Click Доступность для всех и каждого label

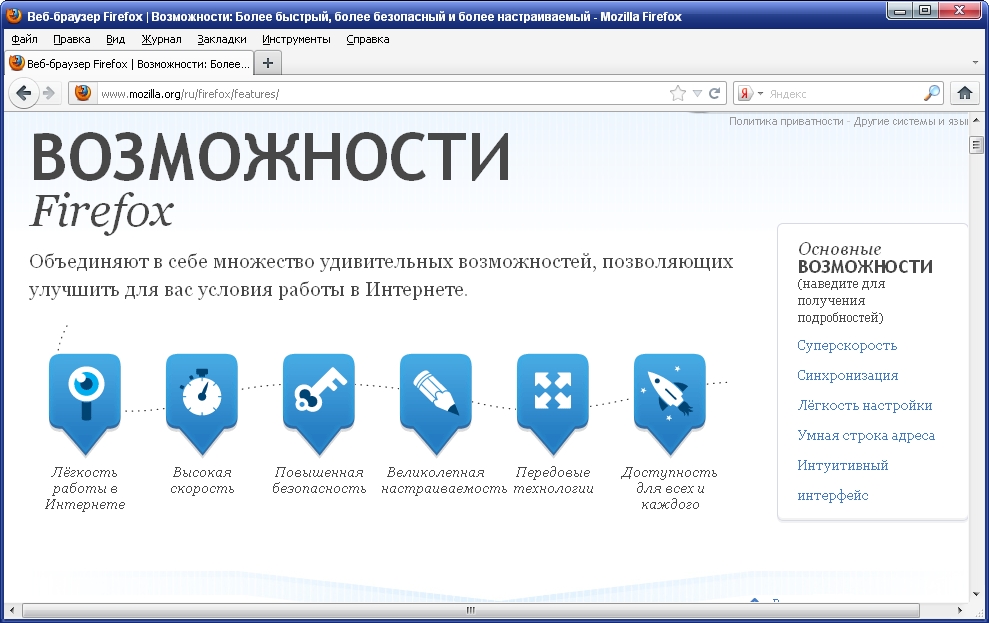[669, 488]
